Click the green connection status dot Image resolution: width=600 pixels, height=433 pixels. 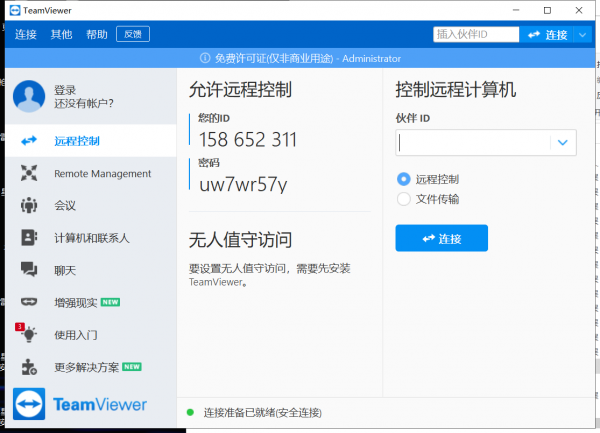190,412
